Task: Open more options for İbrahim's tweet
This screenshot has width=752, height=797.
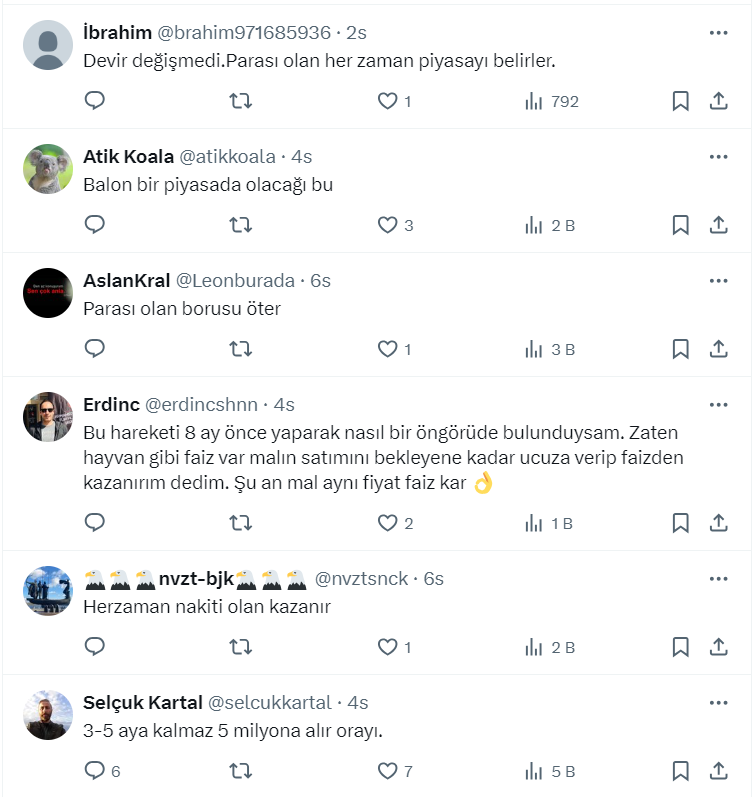Action: (x=718, y=33)
